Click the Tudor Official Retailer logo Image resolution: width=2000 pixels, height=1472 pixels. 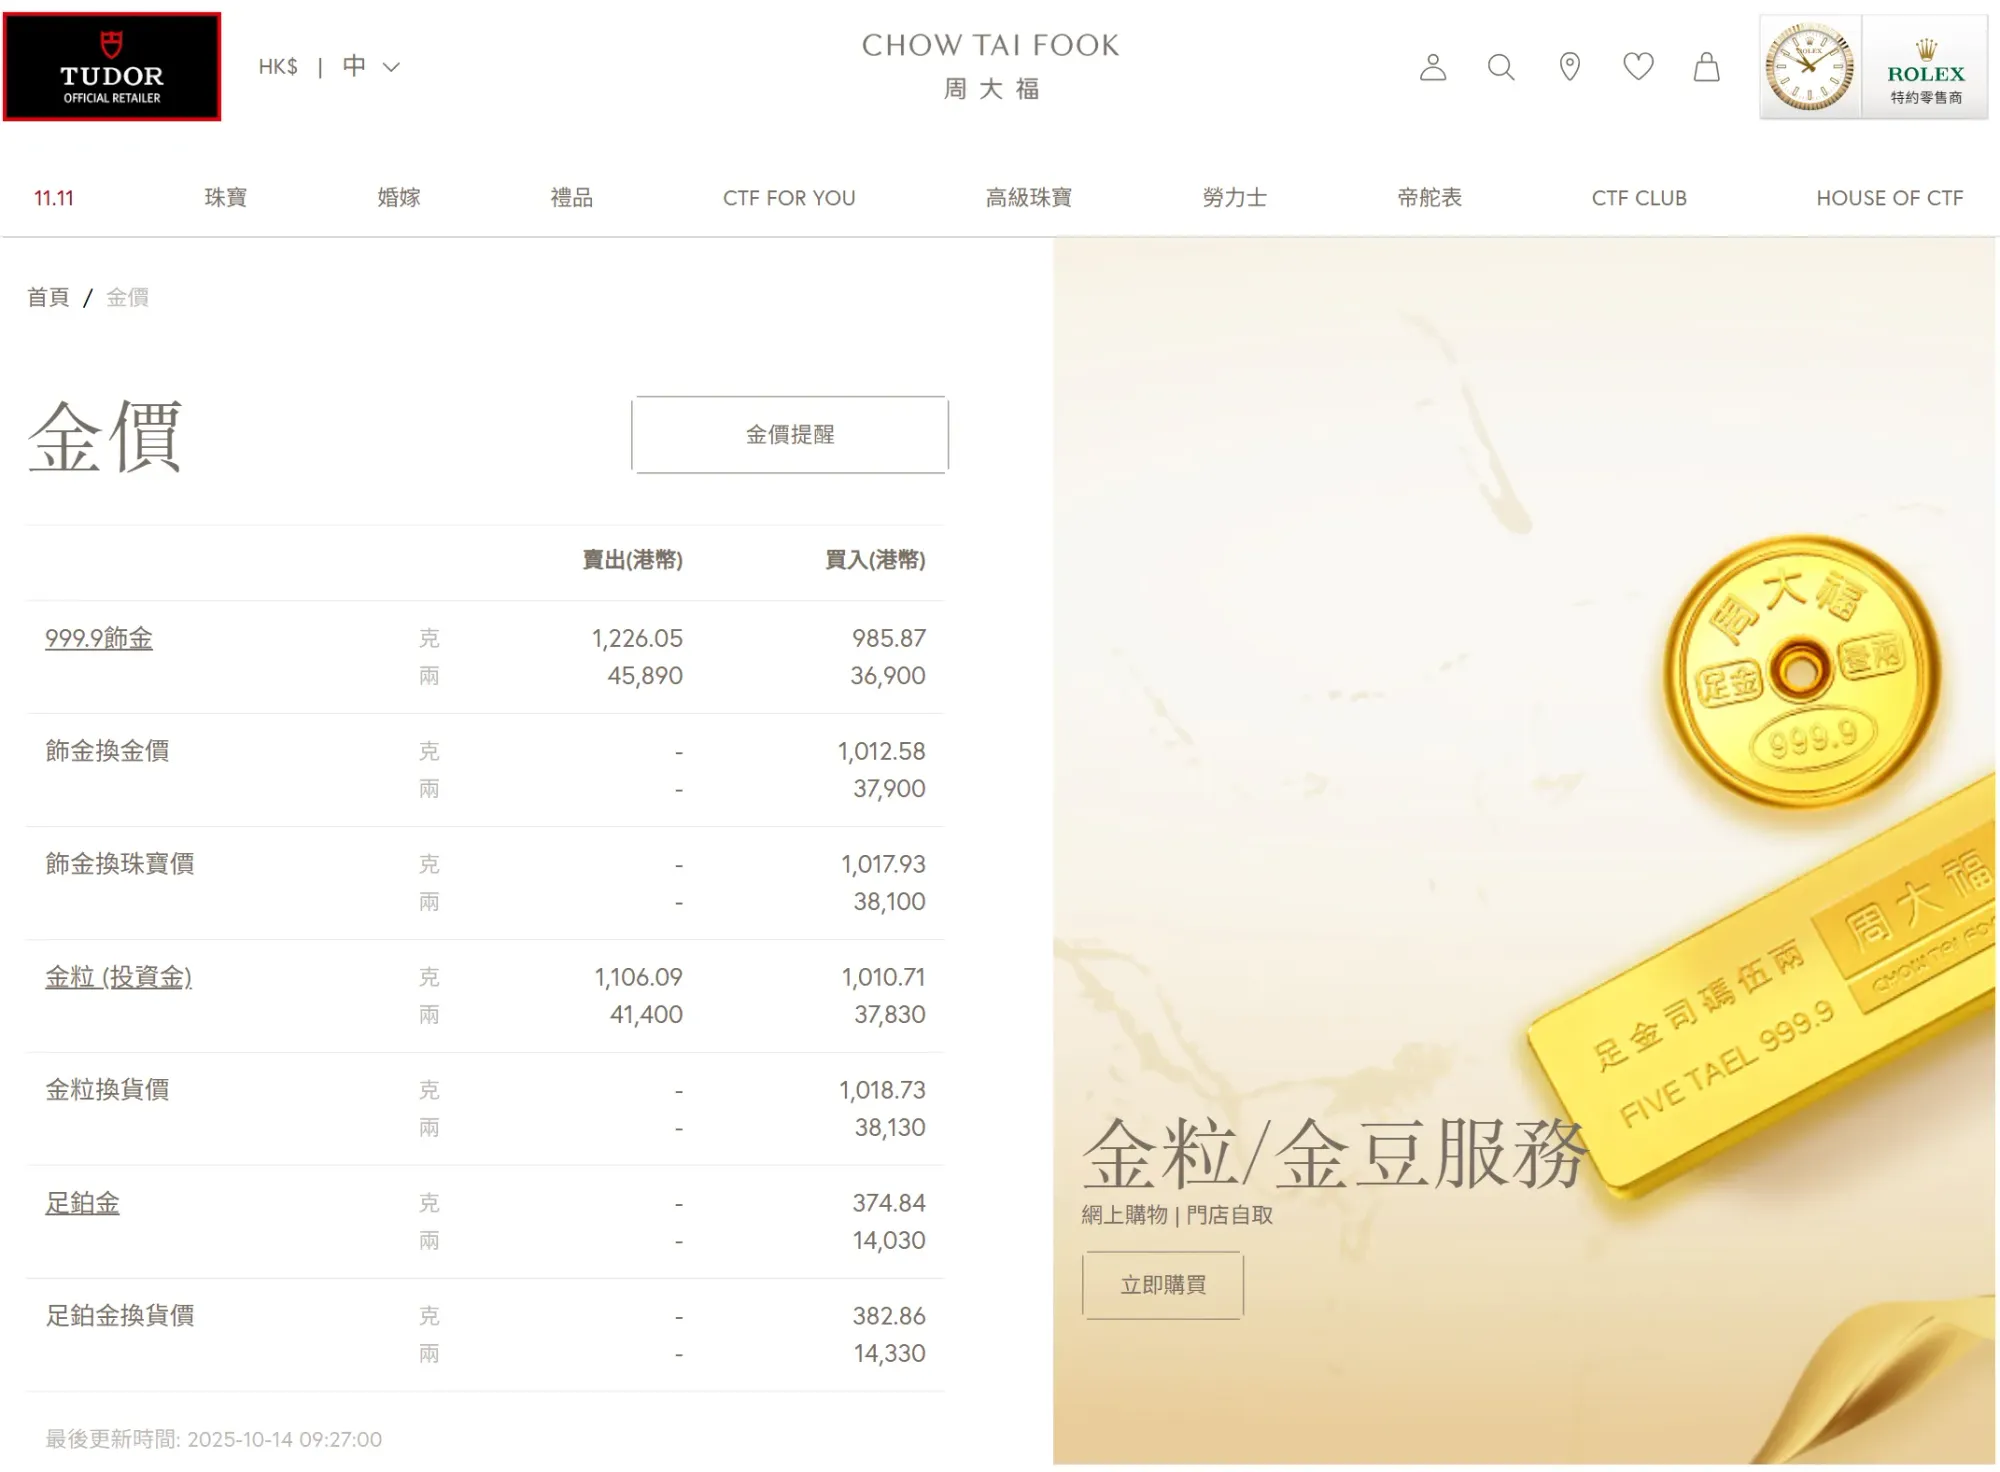pyautogui.click(x=112, y=67)
